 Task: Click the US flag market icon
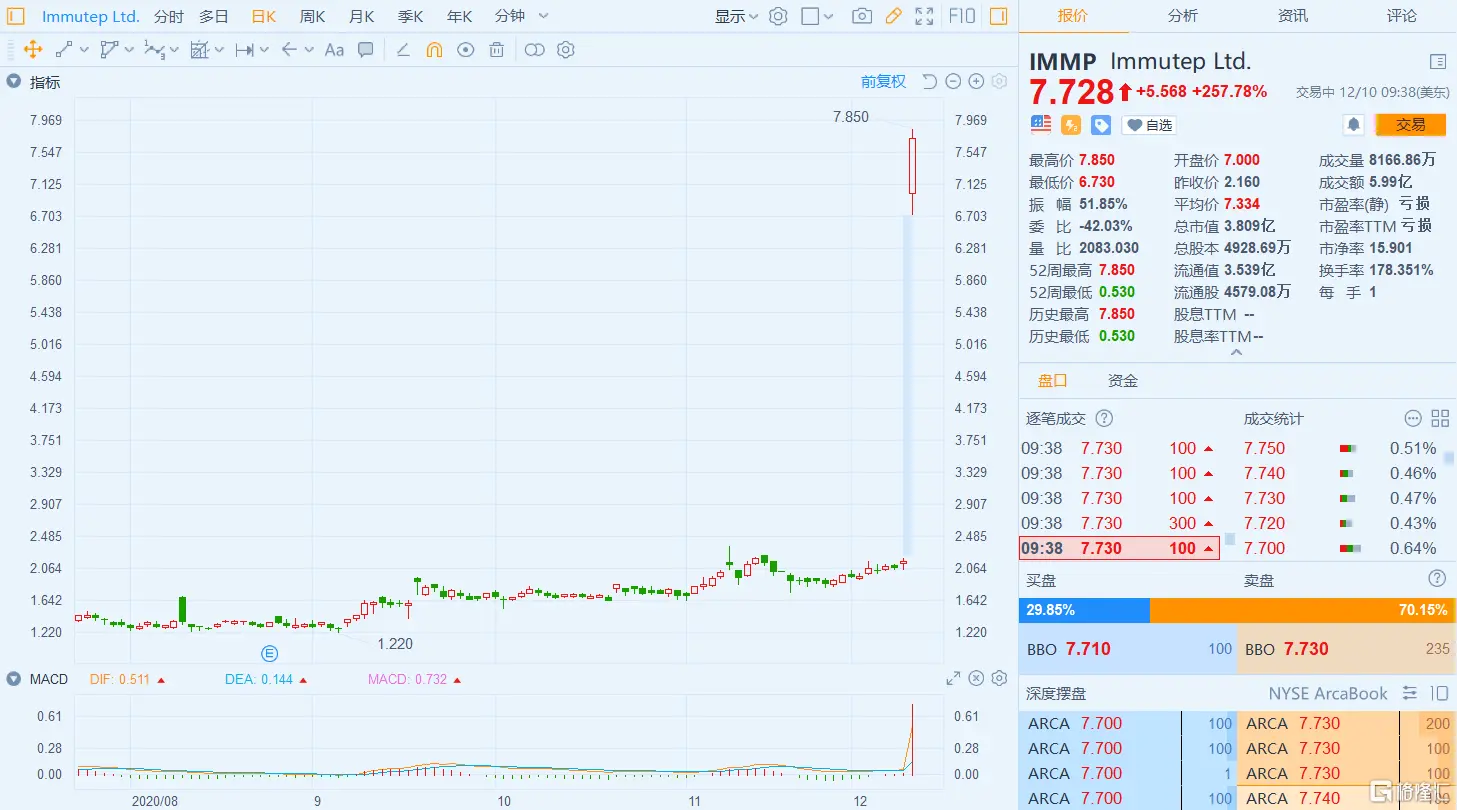point(1041,124)
